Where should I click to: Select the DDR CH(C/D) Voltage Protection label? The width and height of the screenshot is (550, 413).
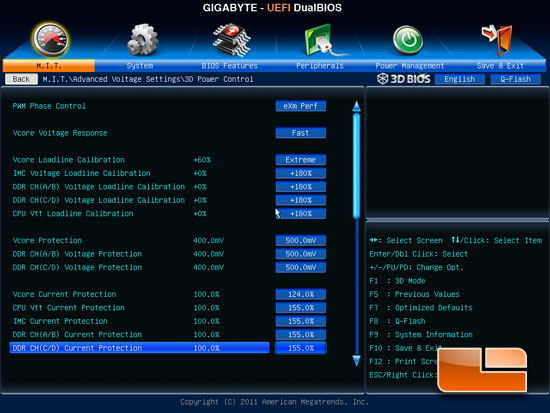coord(77,267)
